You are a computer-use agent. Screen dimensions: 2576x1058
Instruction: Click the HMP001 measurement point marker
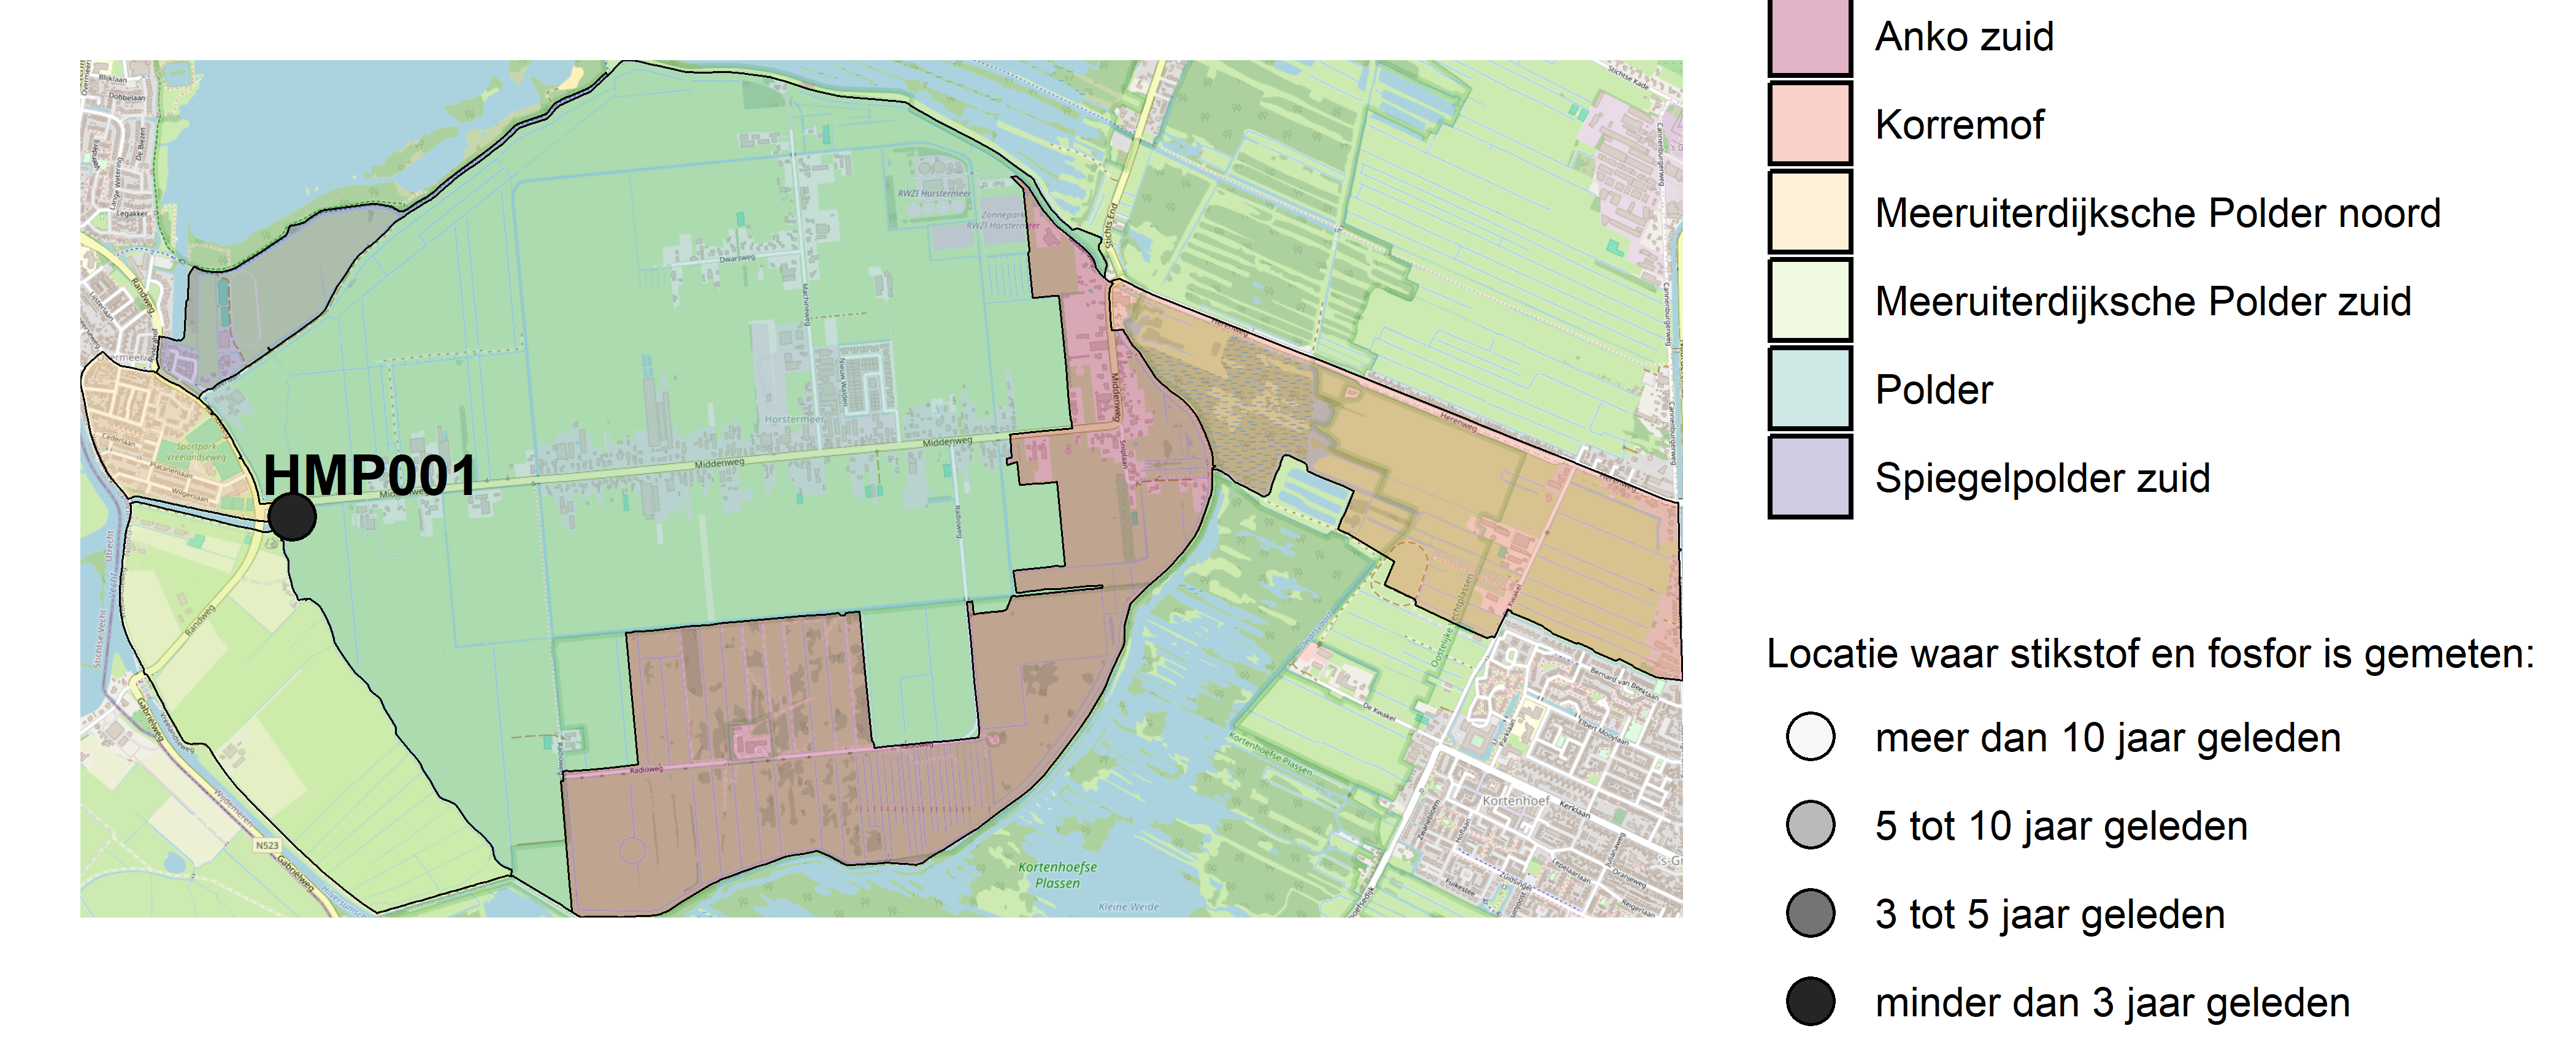tap(292, 517)
